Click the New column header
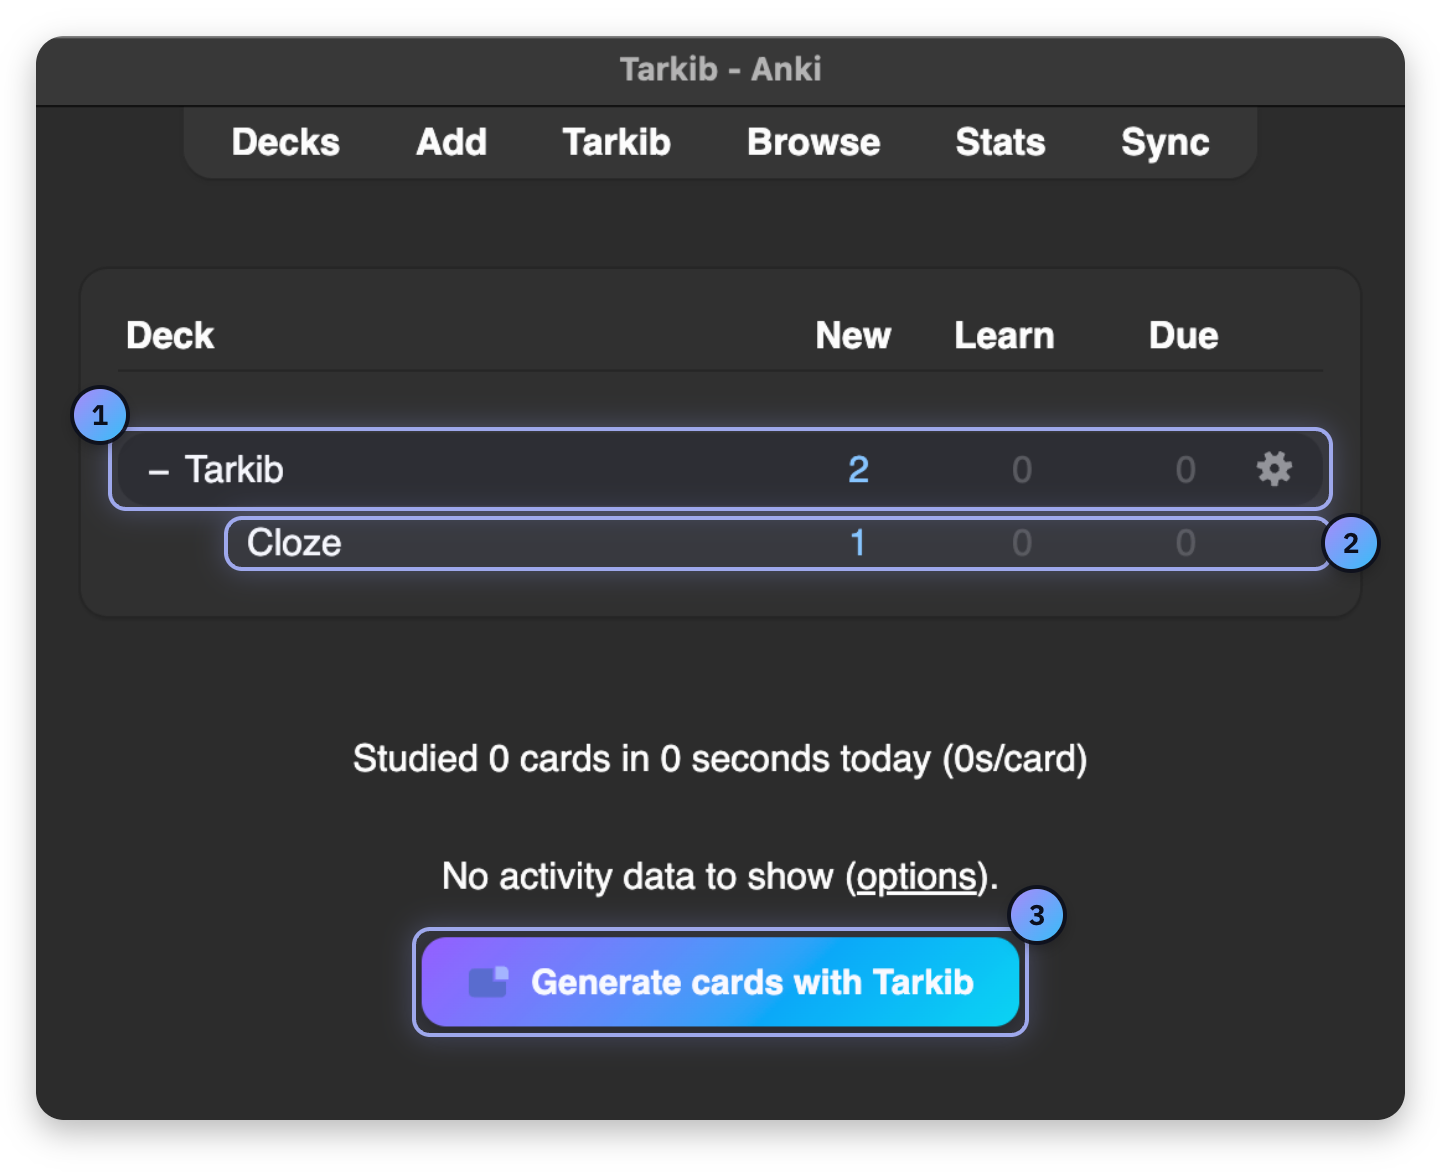The height and width of the screenshot is (1172, 1440). (x=853, y=335)
